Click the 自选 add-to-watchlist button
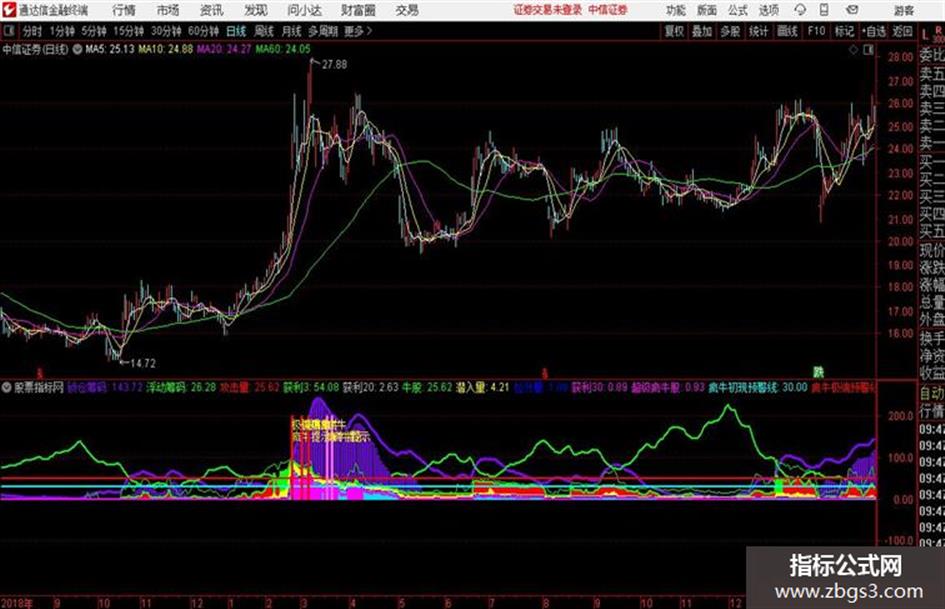This screenshot has height=609, width=945. (x=874, y=31)
